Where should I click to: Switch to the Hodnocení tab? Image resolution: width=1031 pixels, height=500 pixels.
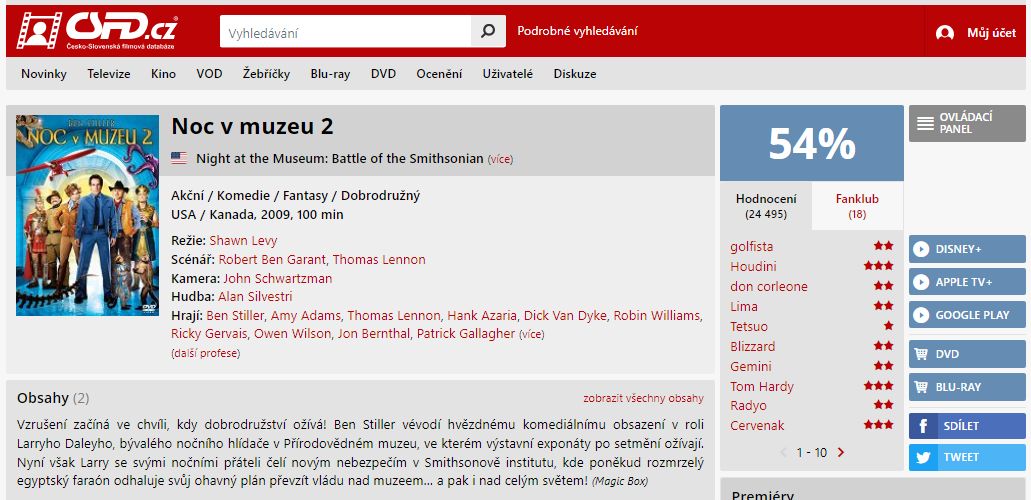tap(766, 206)
